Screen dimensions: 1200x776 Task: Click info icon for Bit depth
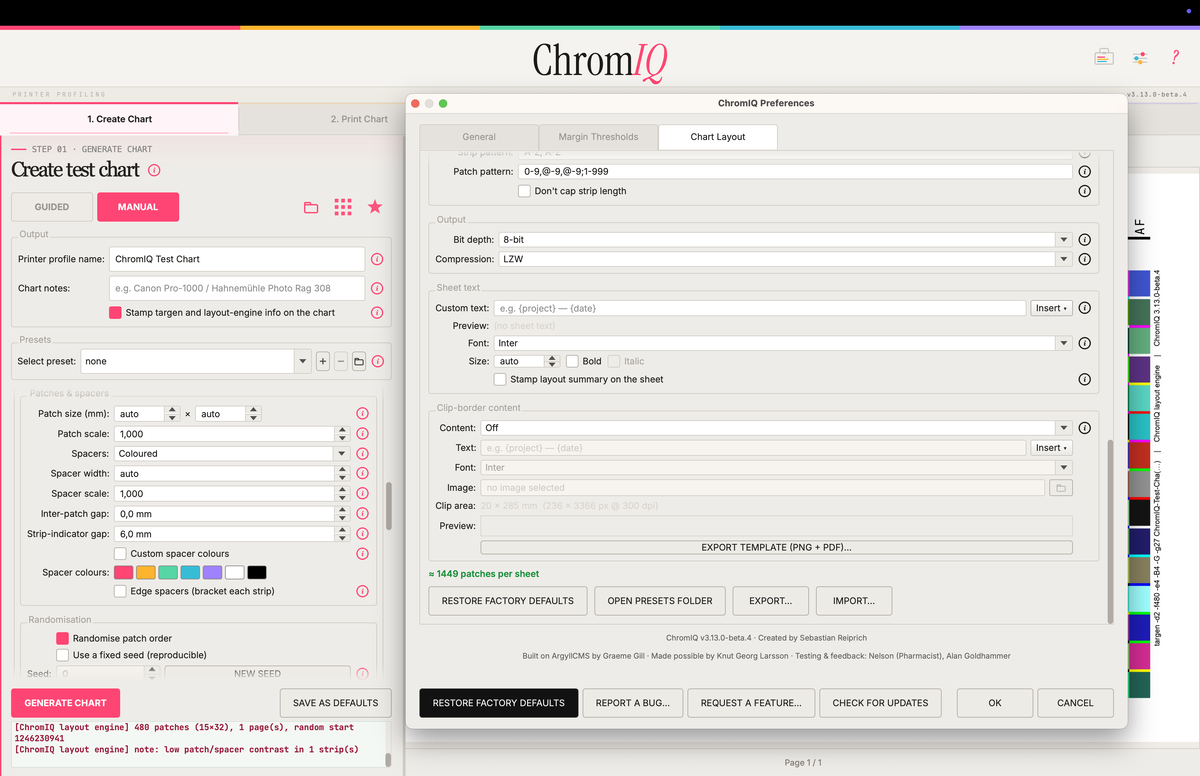pyautogui.click(x=1084, y=240)
